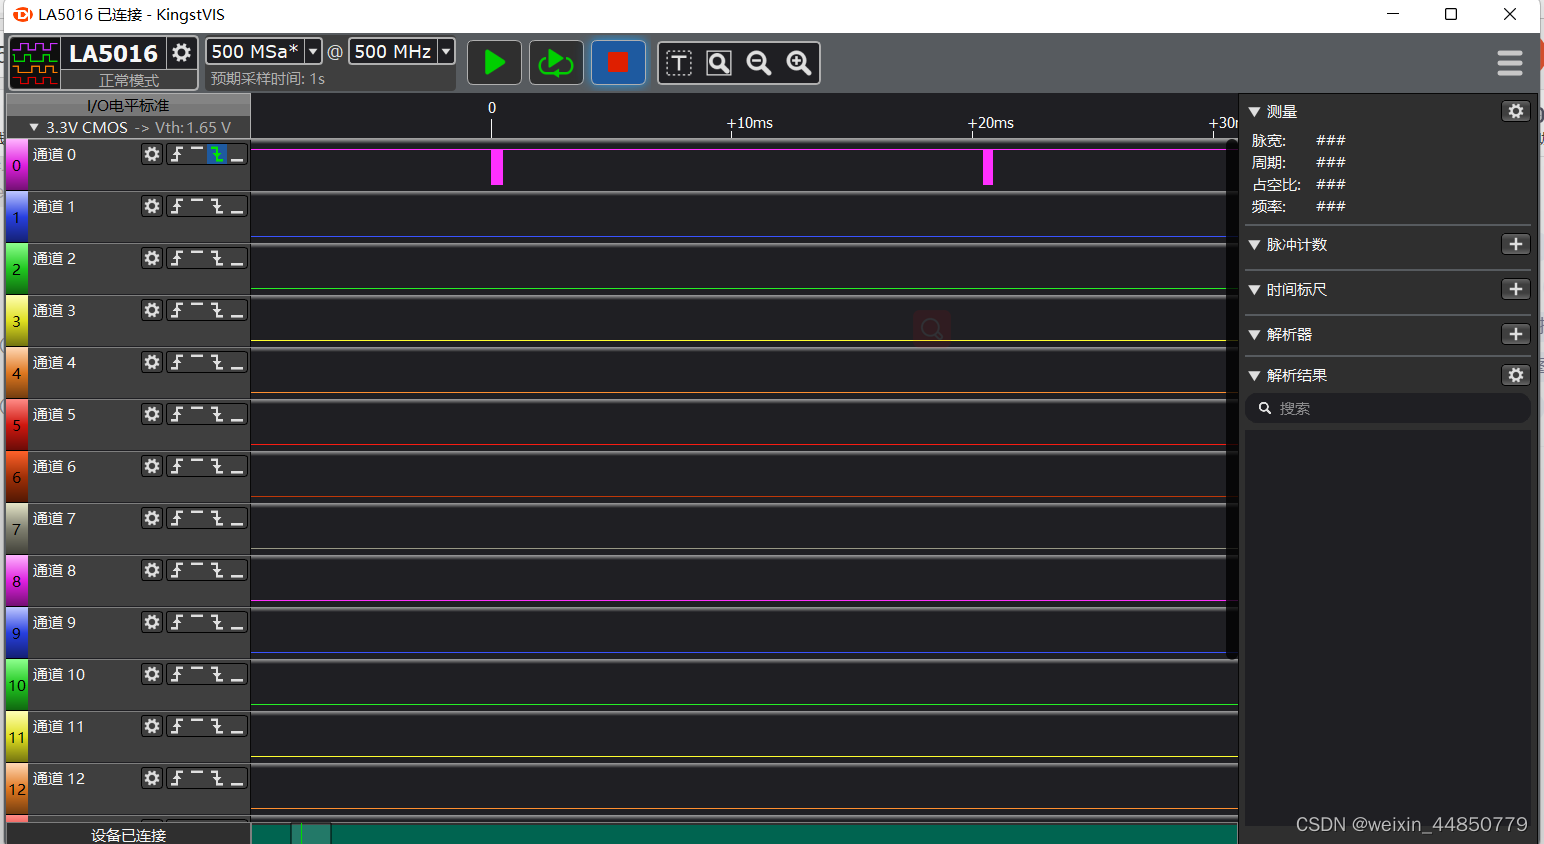Image resolution: width=1544 pixels, height=844 pixels.
Task: Open settings gear for 通道 4
Action: 151,362
